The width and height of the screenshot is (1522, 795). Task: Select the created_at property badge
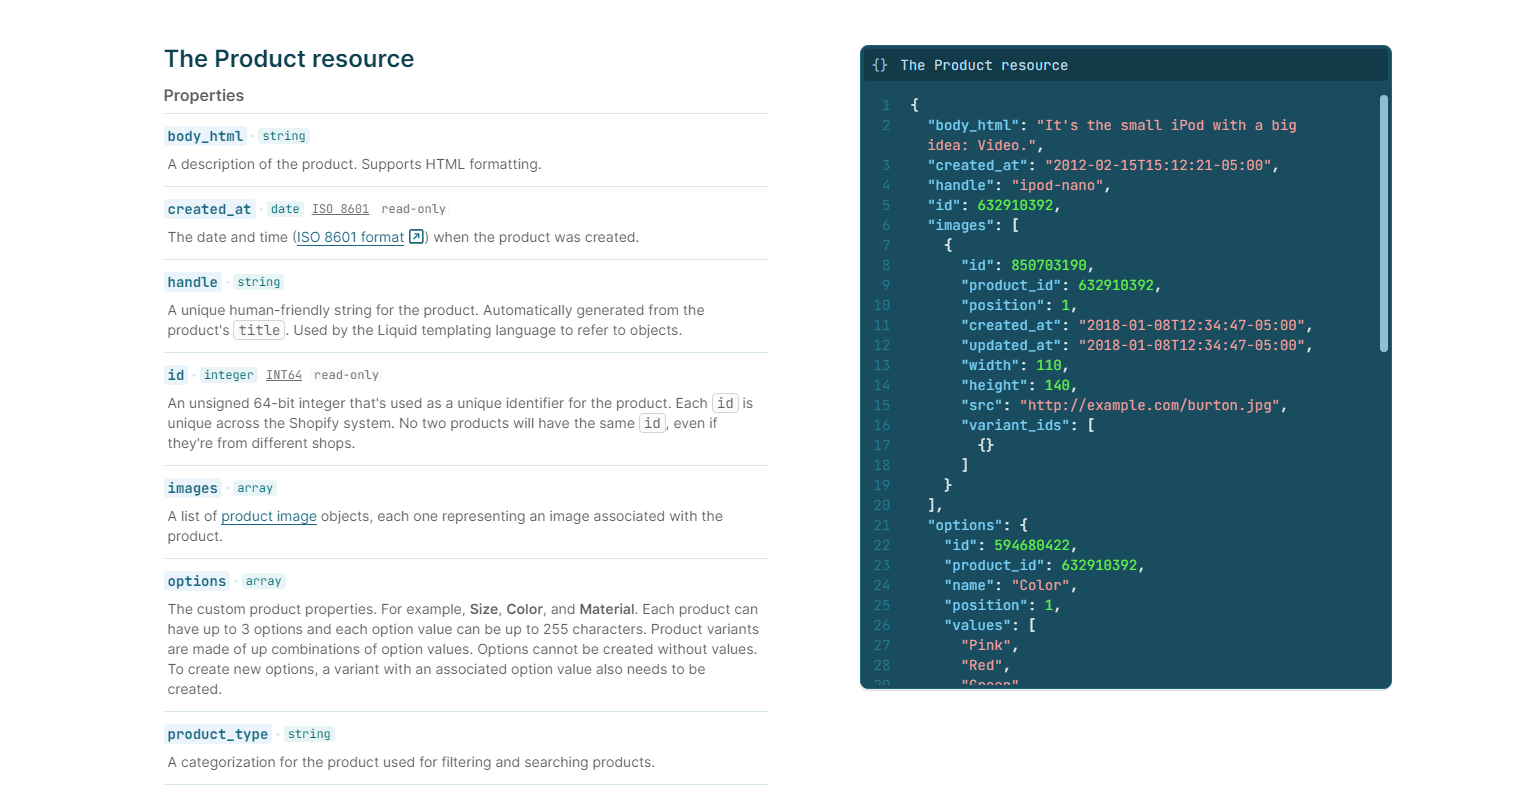[x=209, y=209]
